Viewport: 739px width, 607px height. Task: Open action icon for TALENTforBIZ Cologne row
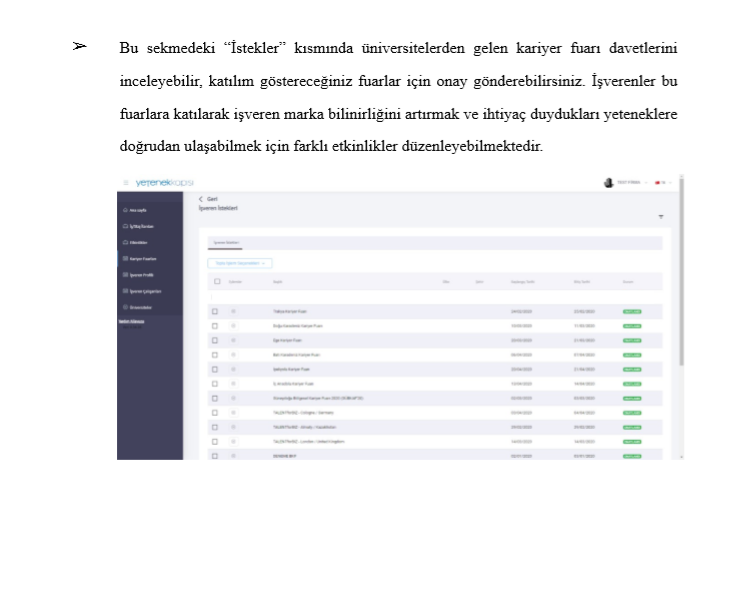(x=233, y=413)
